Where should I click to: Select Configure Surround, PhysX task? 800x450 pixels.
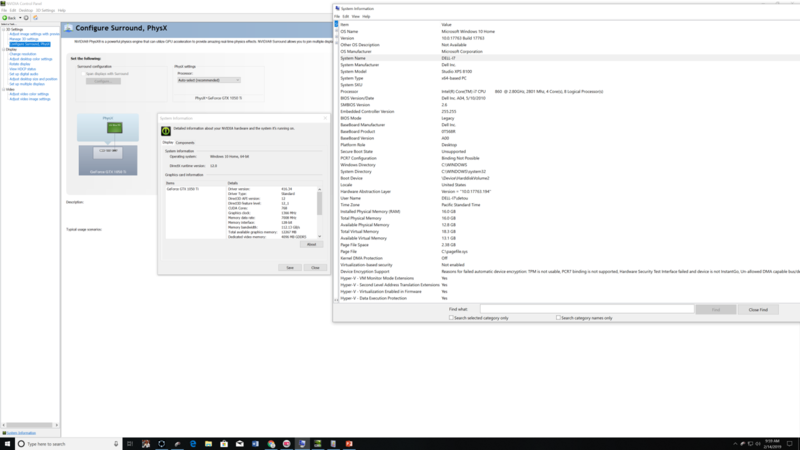click(x=30, y=44)
